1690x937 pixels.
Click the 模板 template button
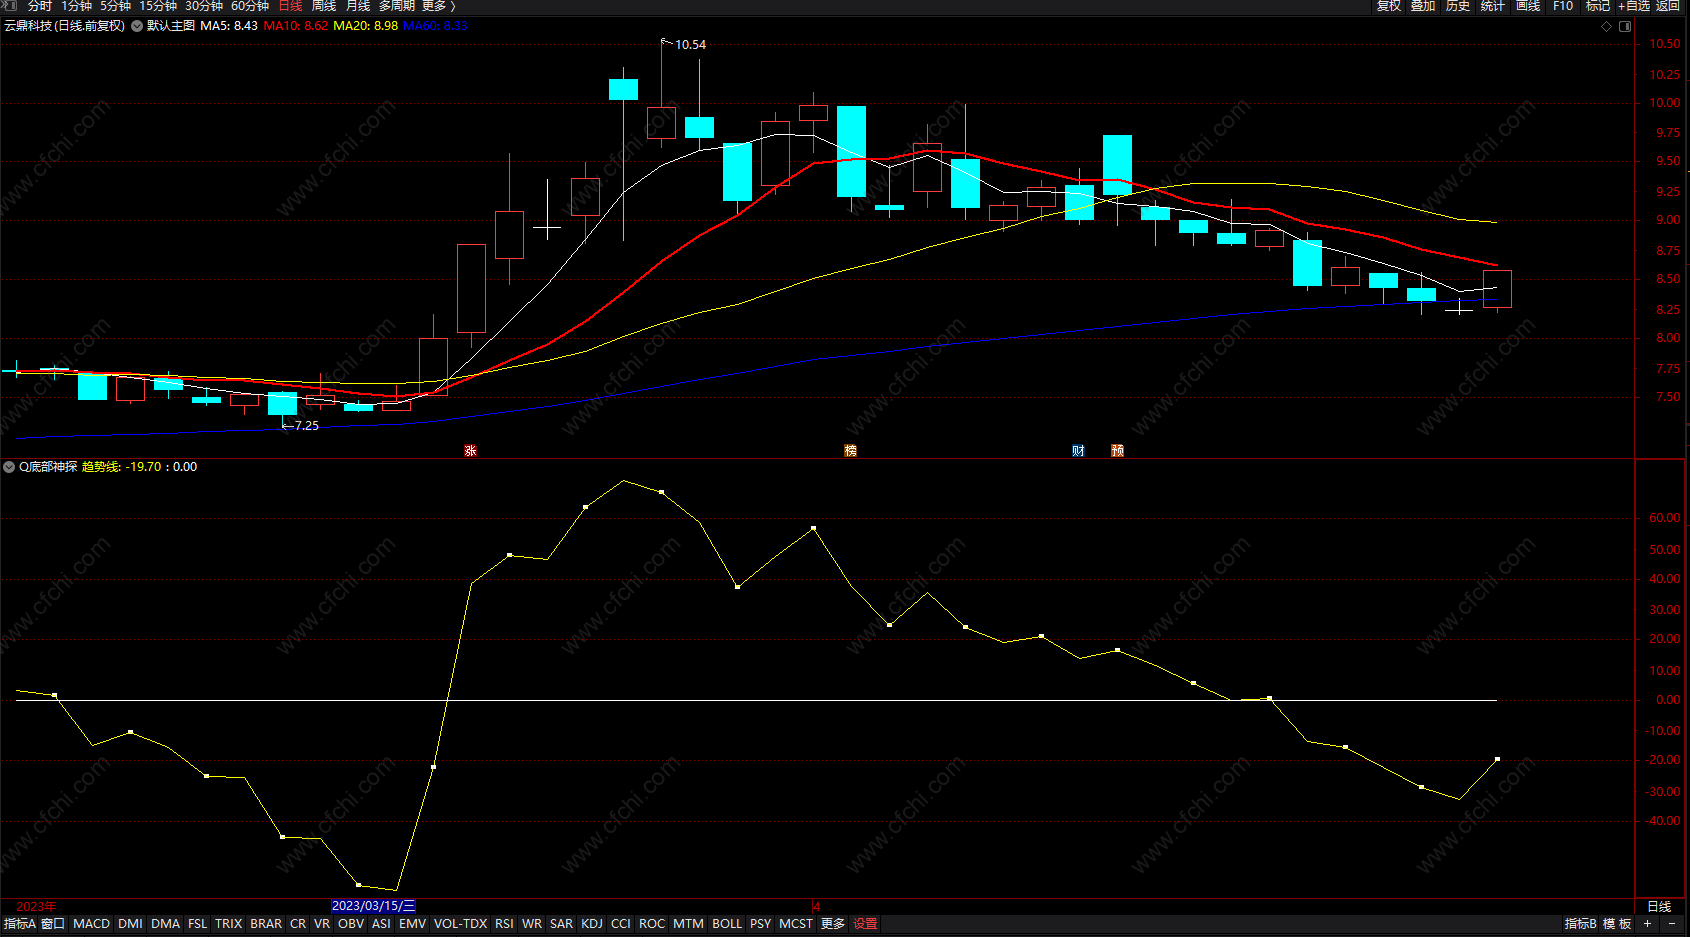tap(1617, 924)
